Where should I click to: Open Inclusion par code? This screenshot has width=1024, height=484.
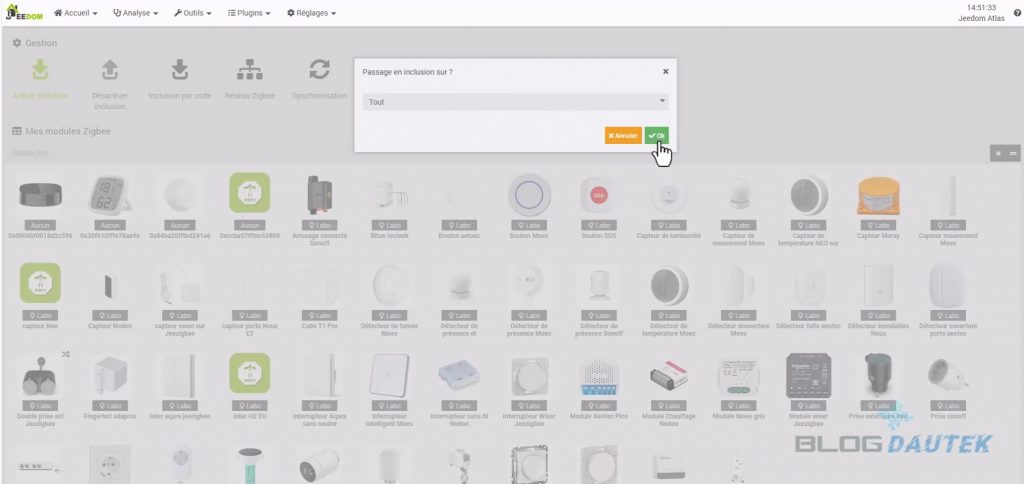click(180, 70)
